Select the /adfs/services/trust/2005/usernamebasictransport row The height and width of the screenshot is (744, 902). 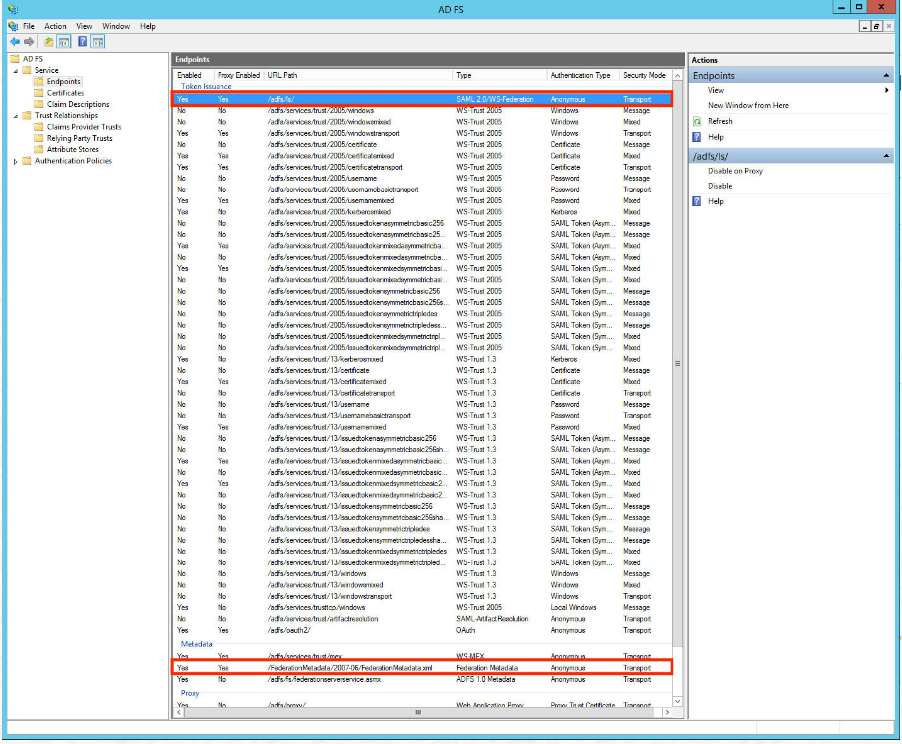coord(422,189)
